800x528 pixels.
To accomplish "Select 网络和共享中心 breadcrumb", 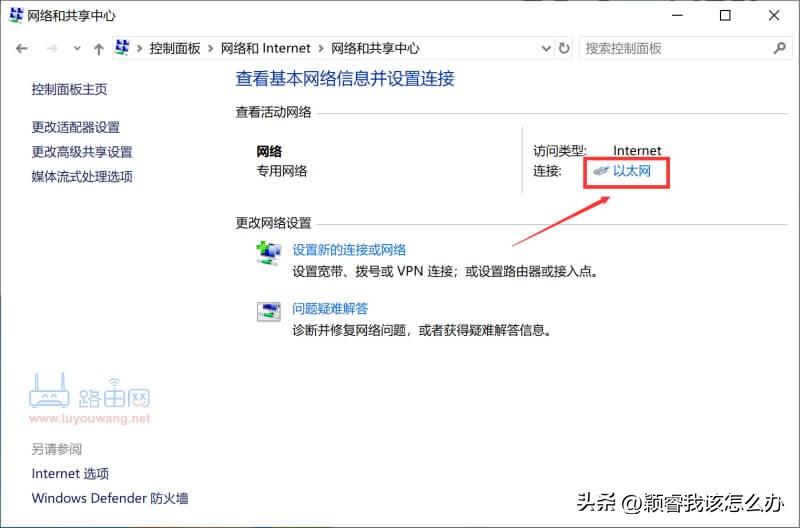I will [x=375, y=48].
